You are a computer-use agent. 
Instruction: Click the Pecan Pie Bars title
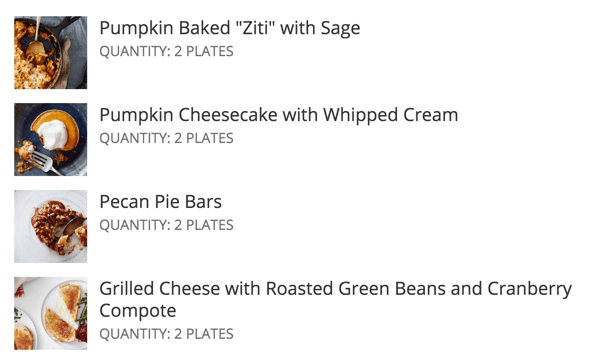(x=160, y=202)
